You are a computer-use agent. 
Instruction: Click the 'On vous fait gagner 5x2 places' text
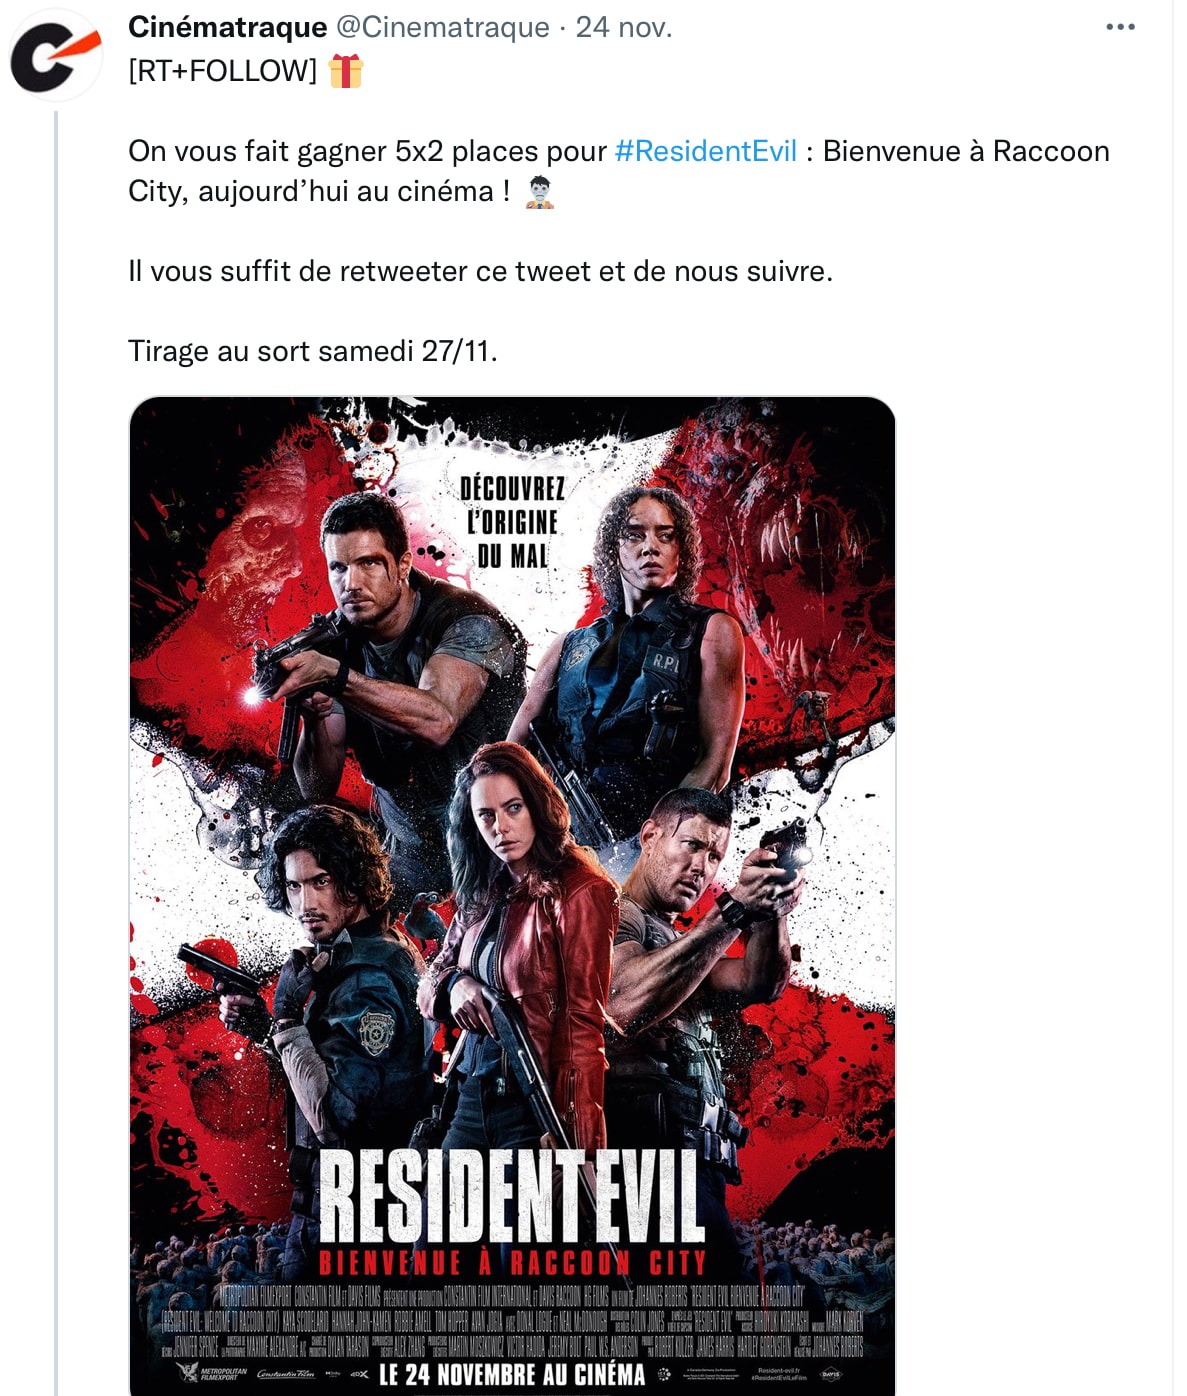(367, 151)
